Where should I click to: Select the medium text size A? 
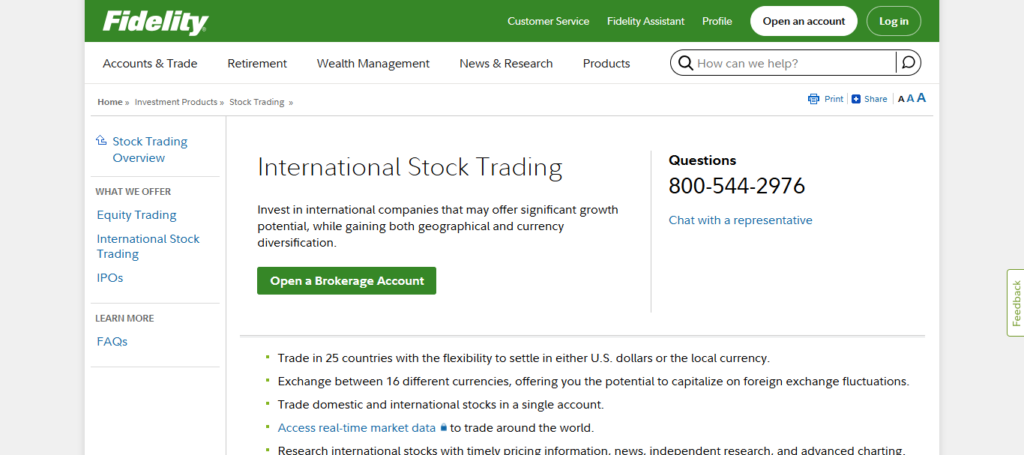910,99
